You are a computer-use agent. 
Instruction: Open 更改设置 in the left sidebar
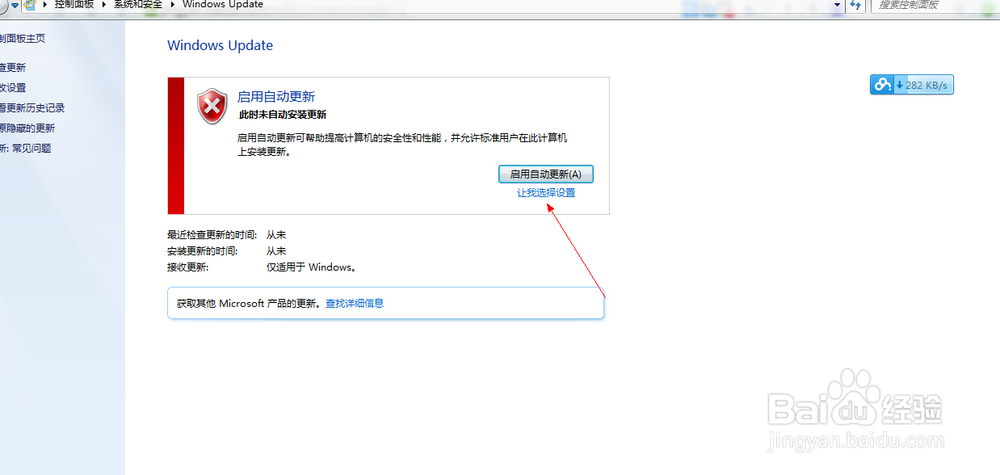click(13, 88)
